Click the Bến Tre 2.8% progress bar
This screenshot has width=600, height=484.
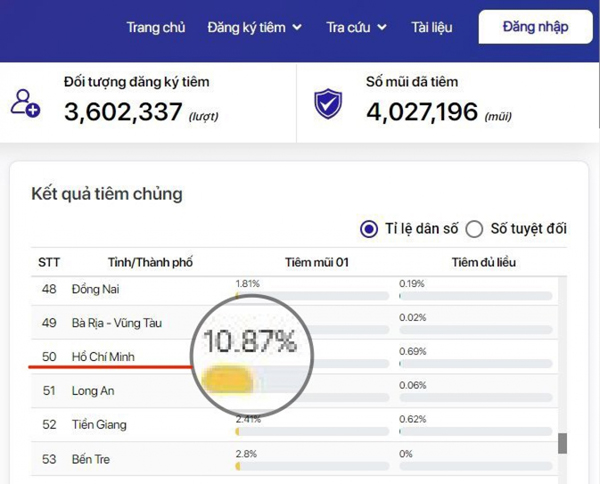311,466
